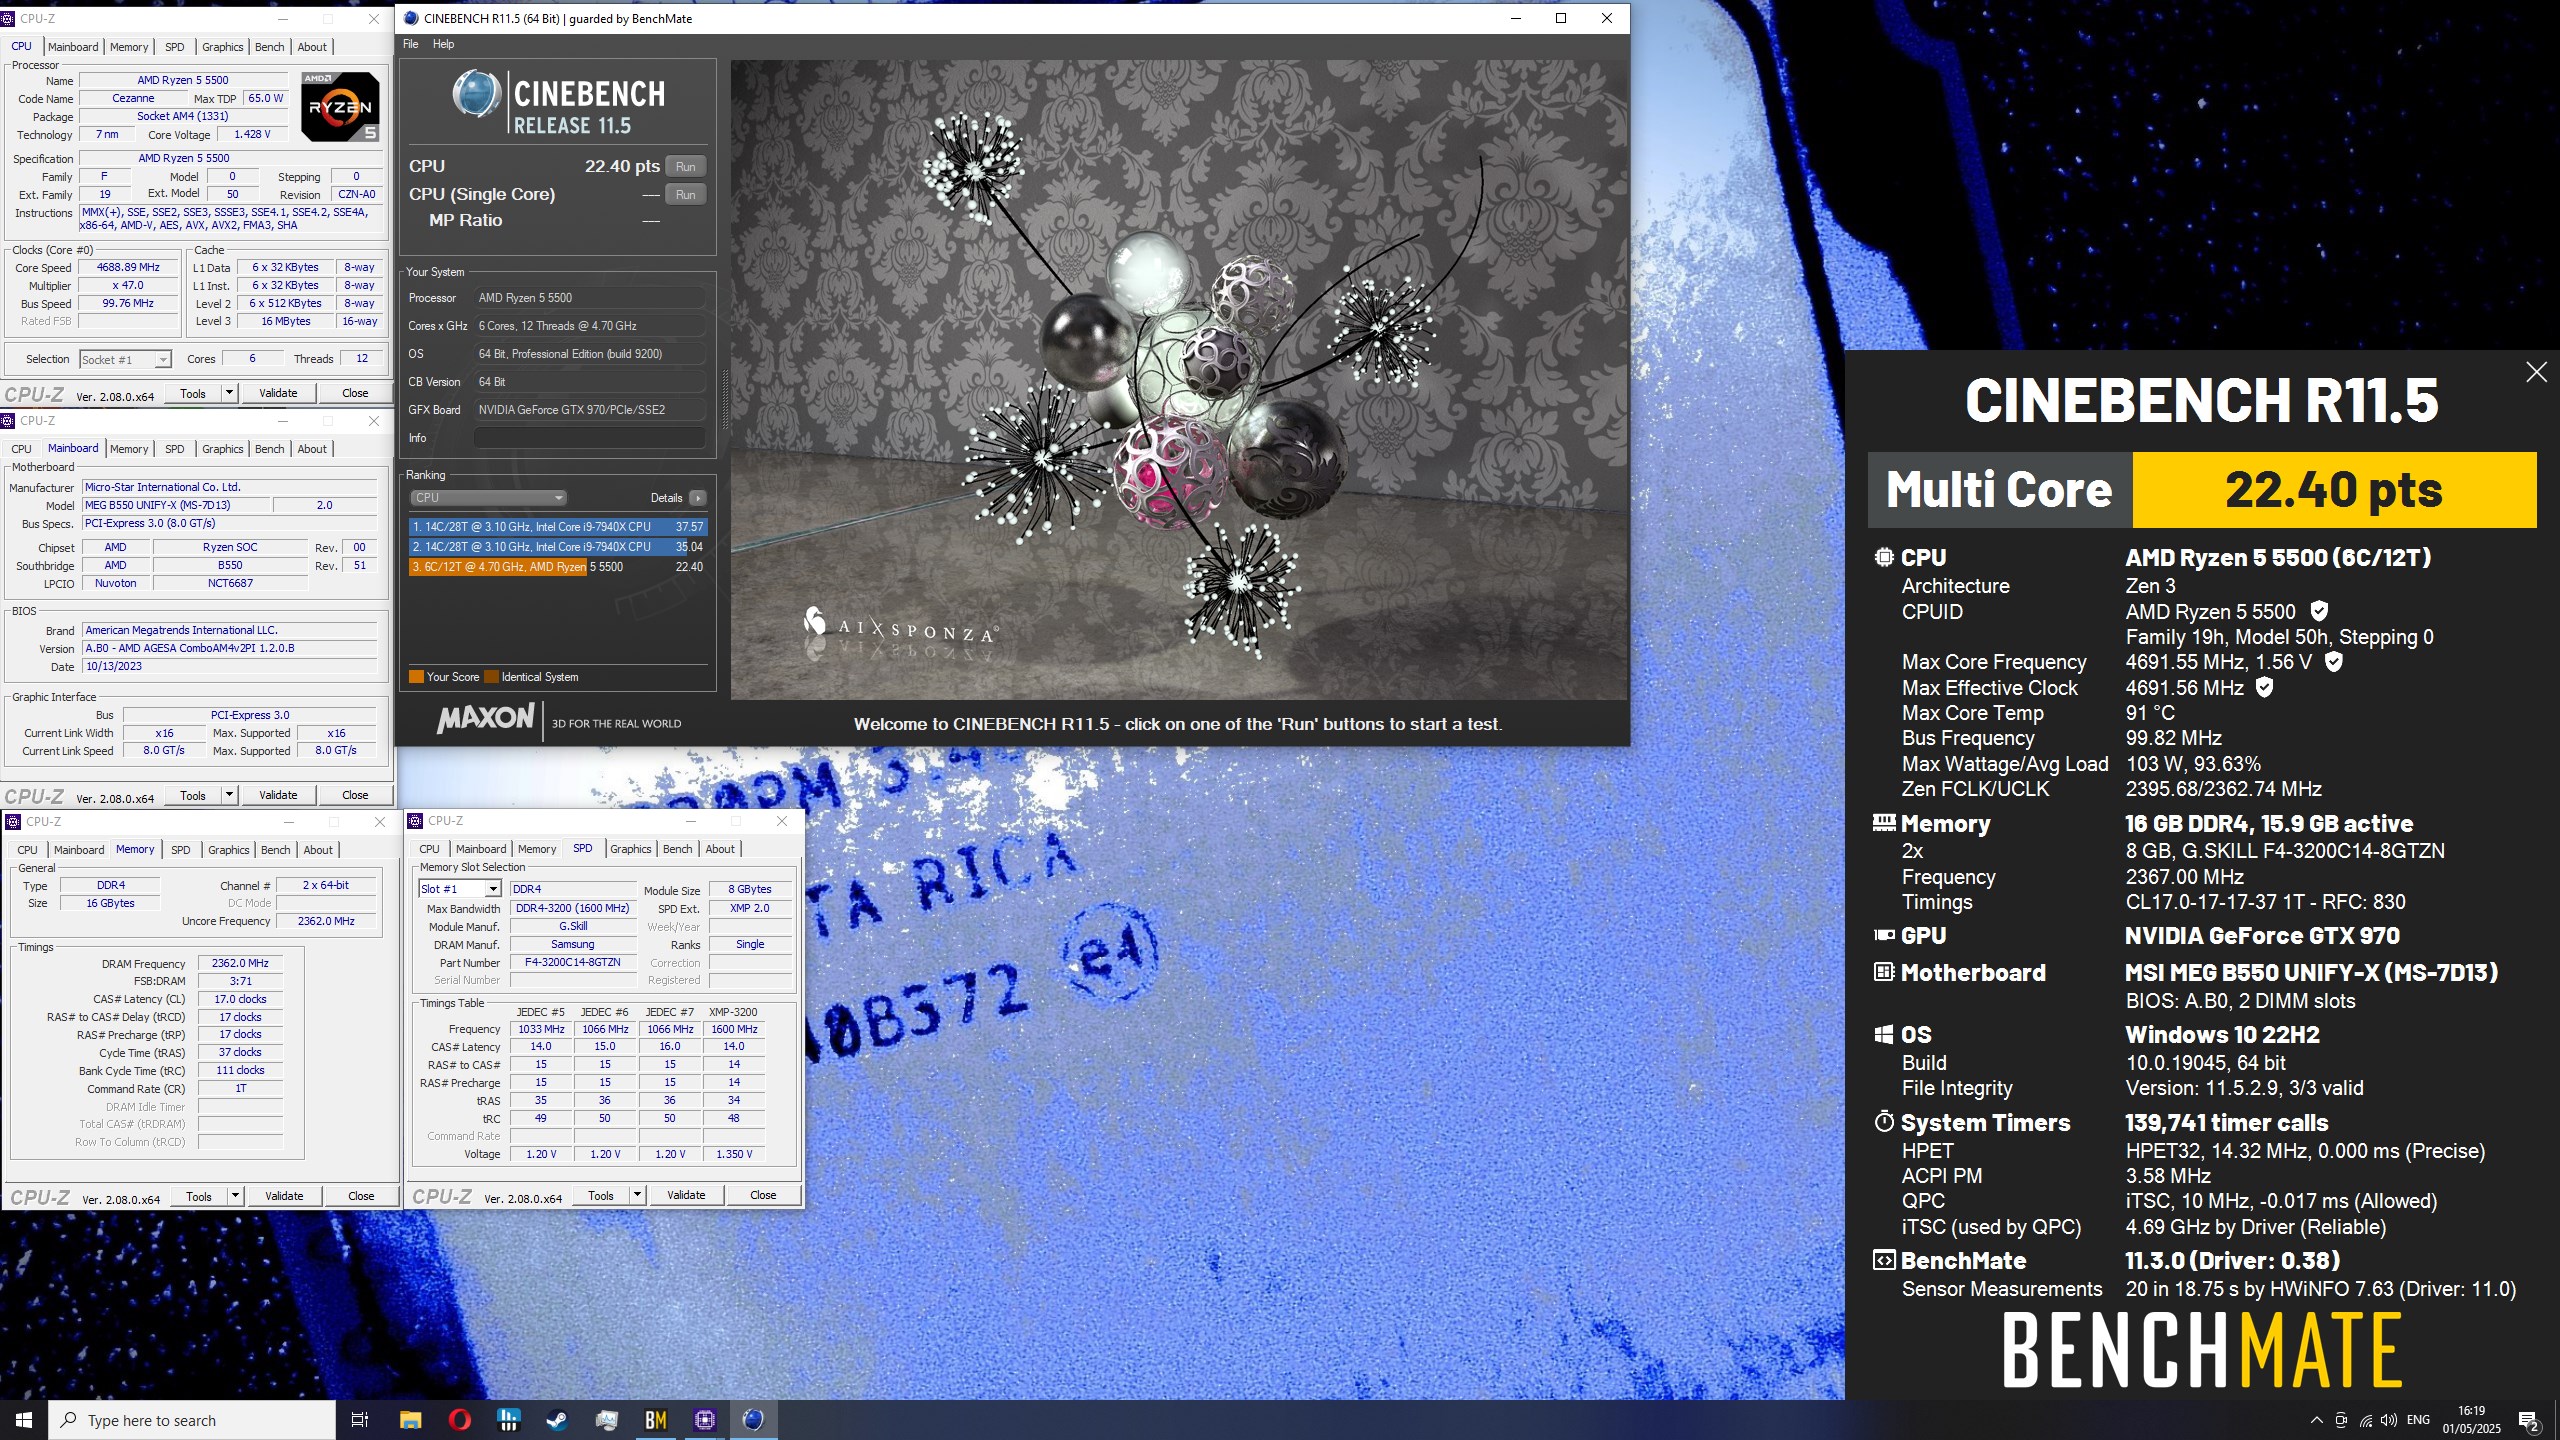
Task: Click the Core Speed value 4688.89 MHz
Action: click(x=129, y=268)
